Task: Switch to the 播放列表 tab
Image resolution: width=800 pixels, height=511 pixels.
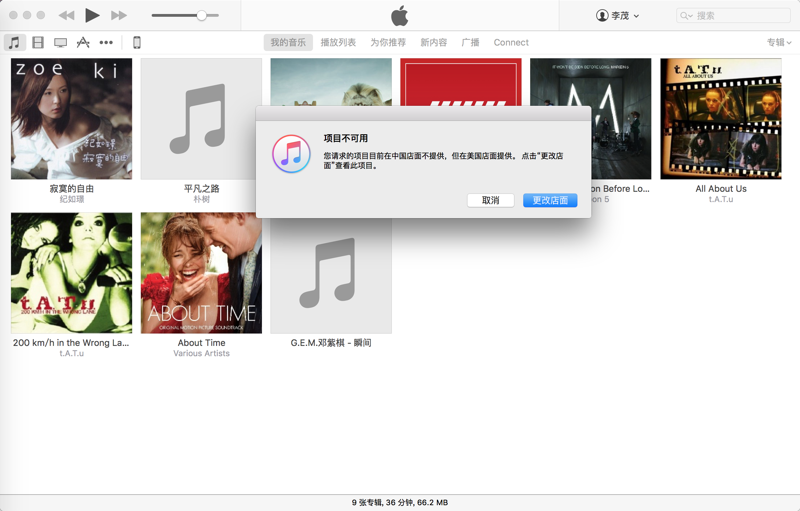Action: (x=338, y=42)
